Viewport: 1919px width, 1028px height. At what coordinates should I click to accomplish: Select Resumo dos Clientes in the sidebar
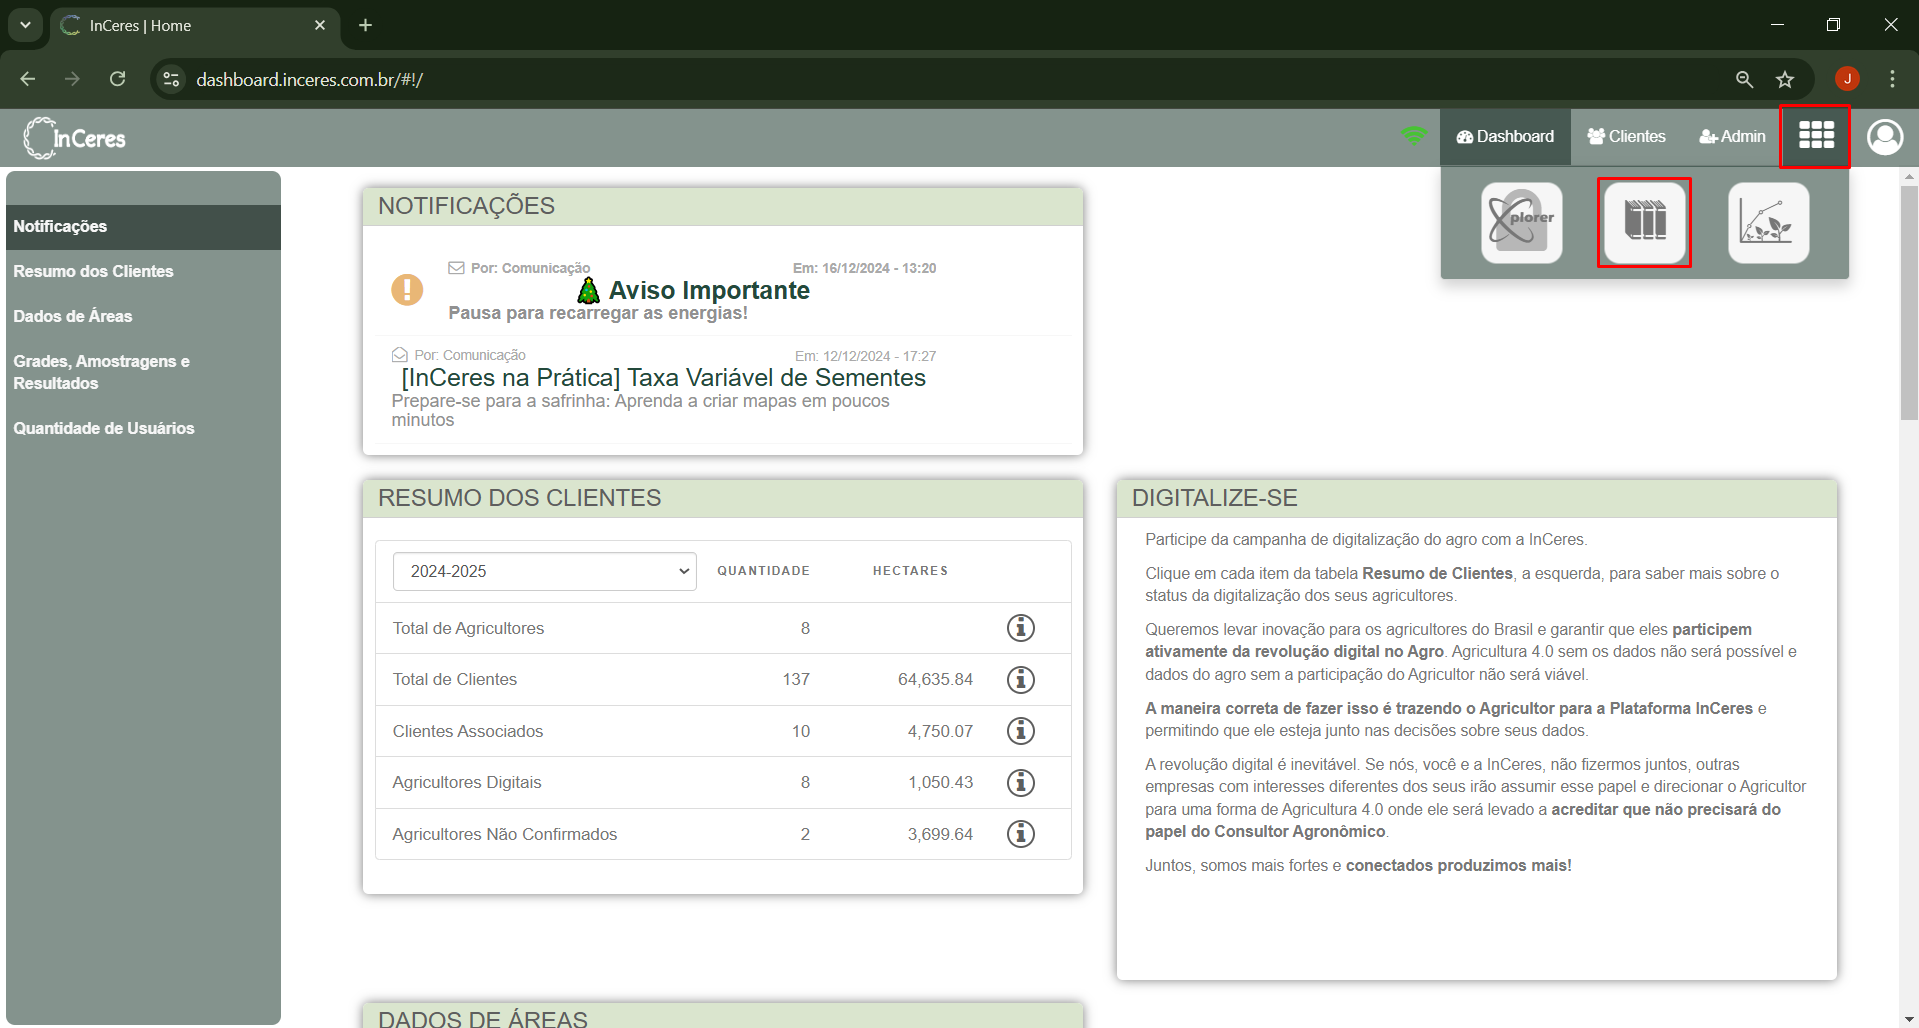(143, 272)
